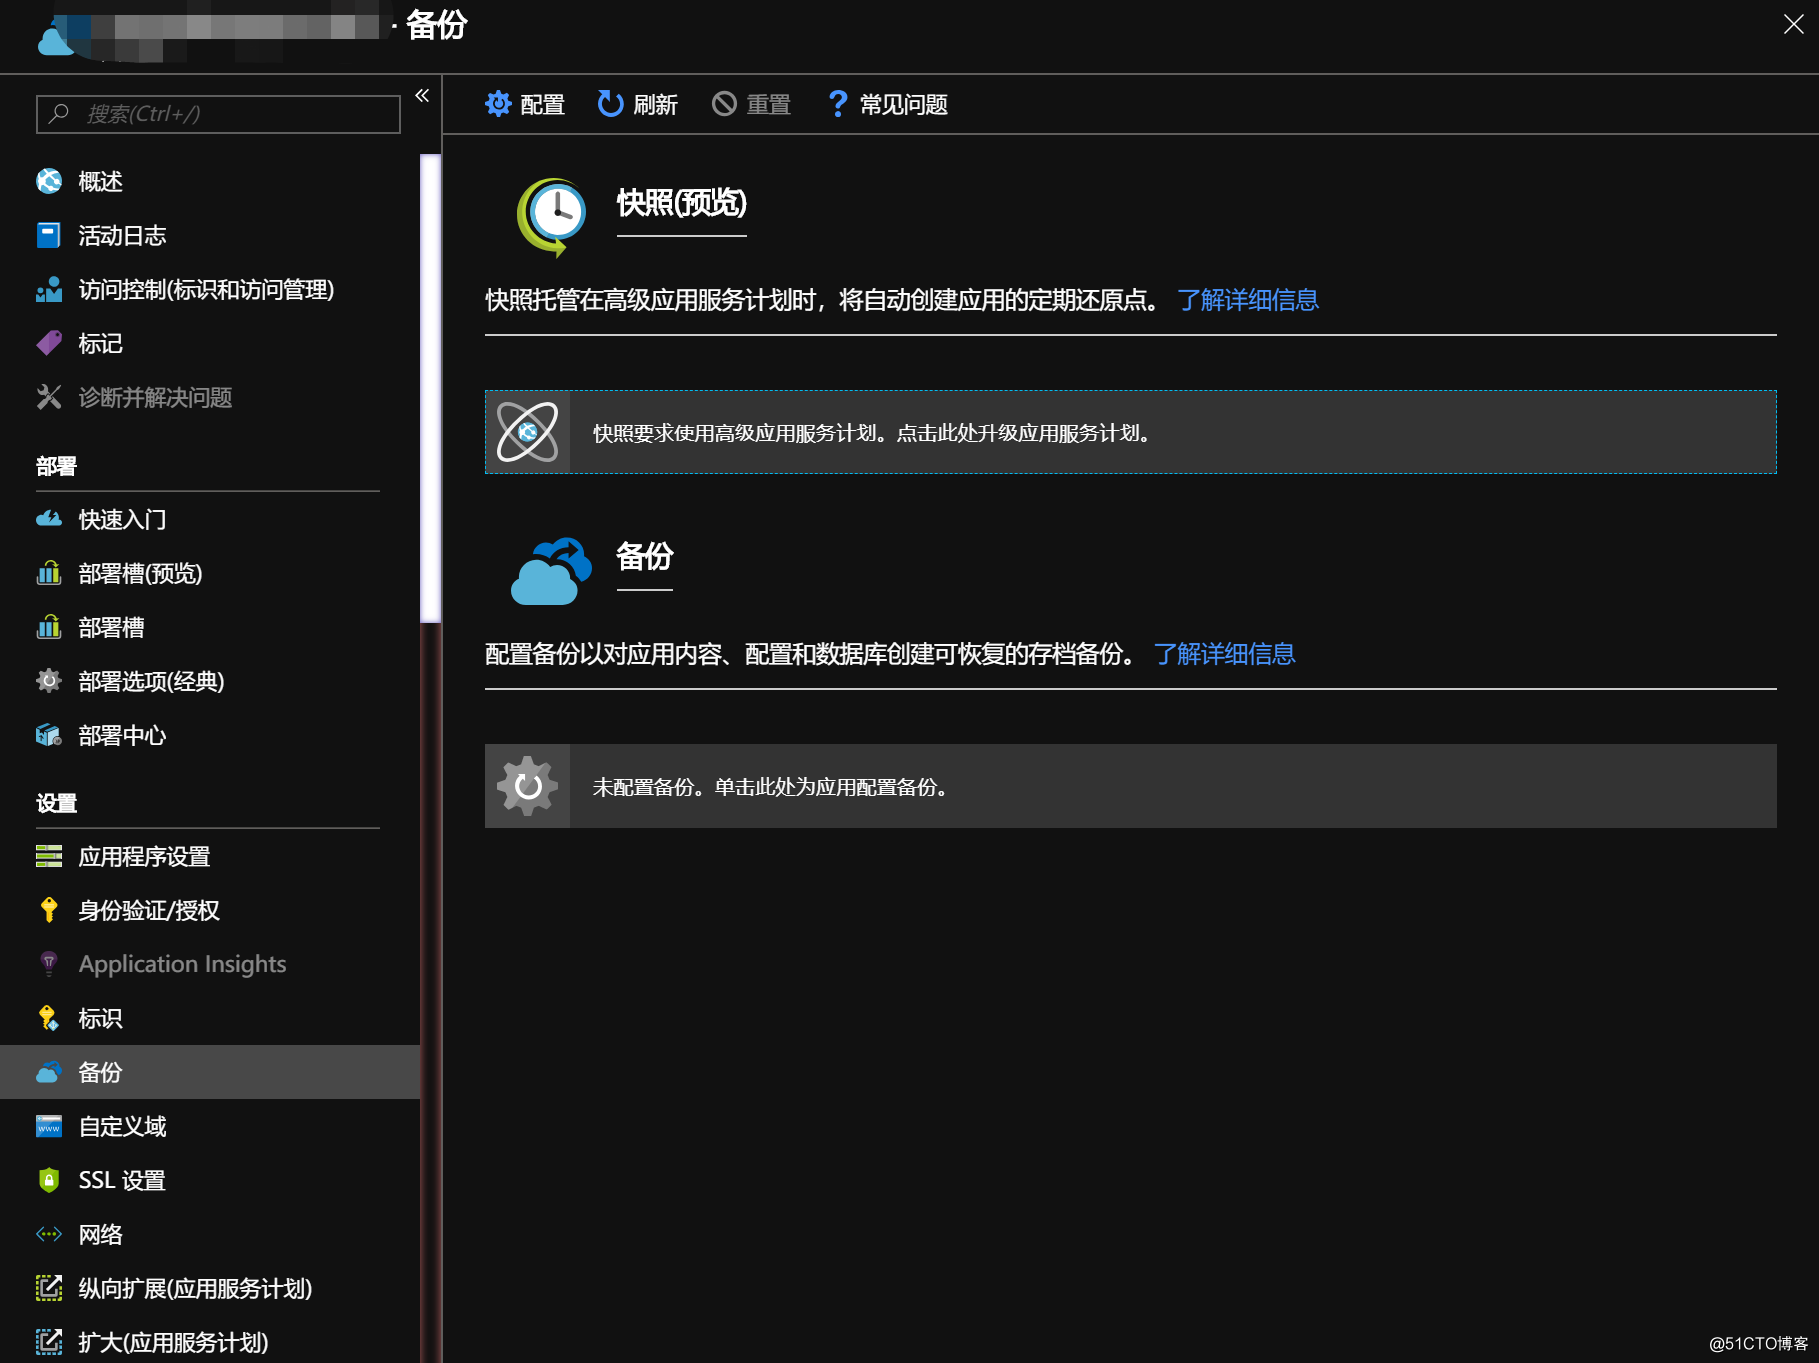
Task: Collapse the sidebar with double-chevron icon
Action: click(422, 95)
